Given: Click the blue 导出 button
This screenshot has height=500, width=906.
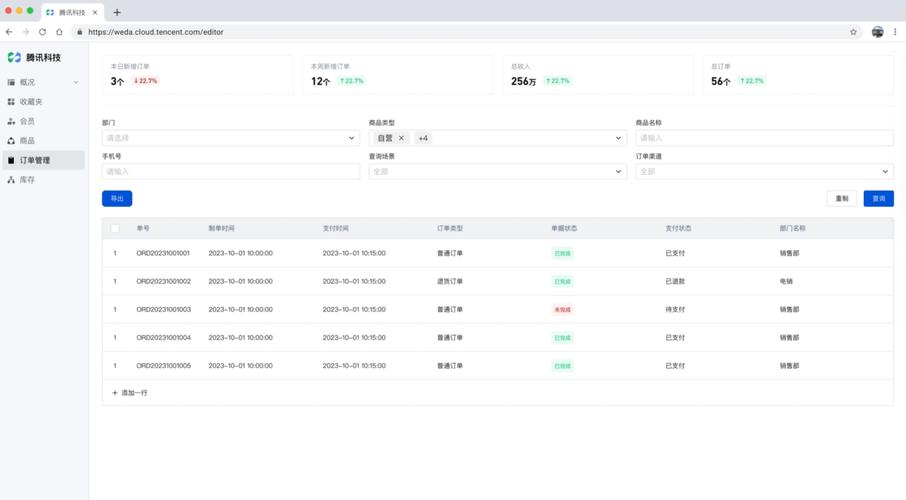Looking at the screenshot, I should pos(117,199).
